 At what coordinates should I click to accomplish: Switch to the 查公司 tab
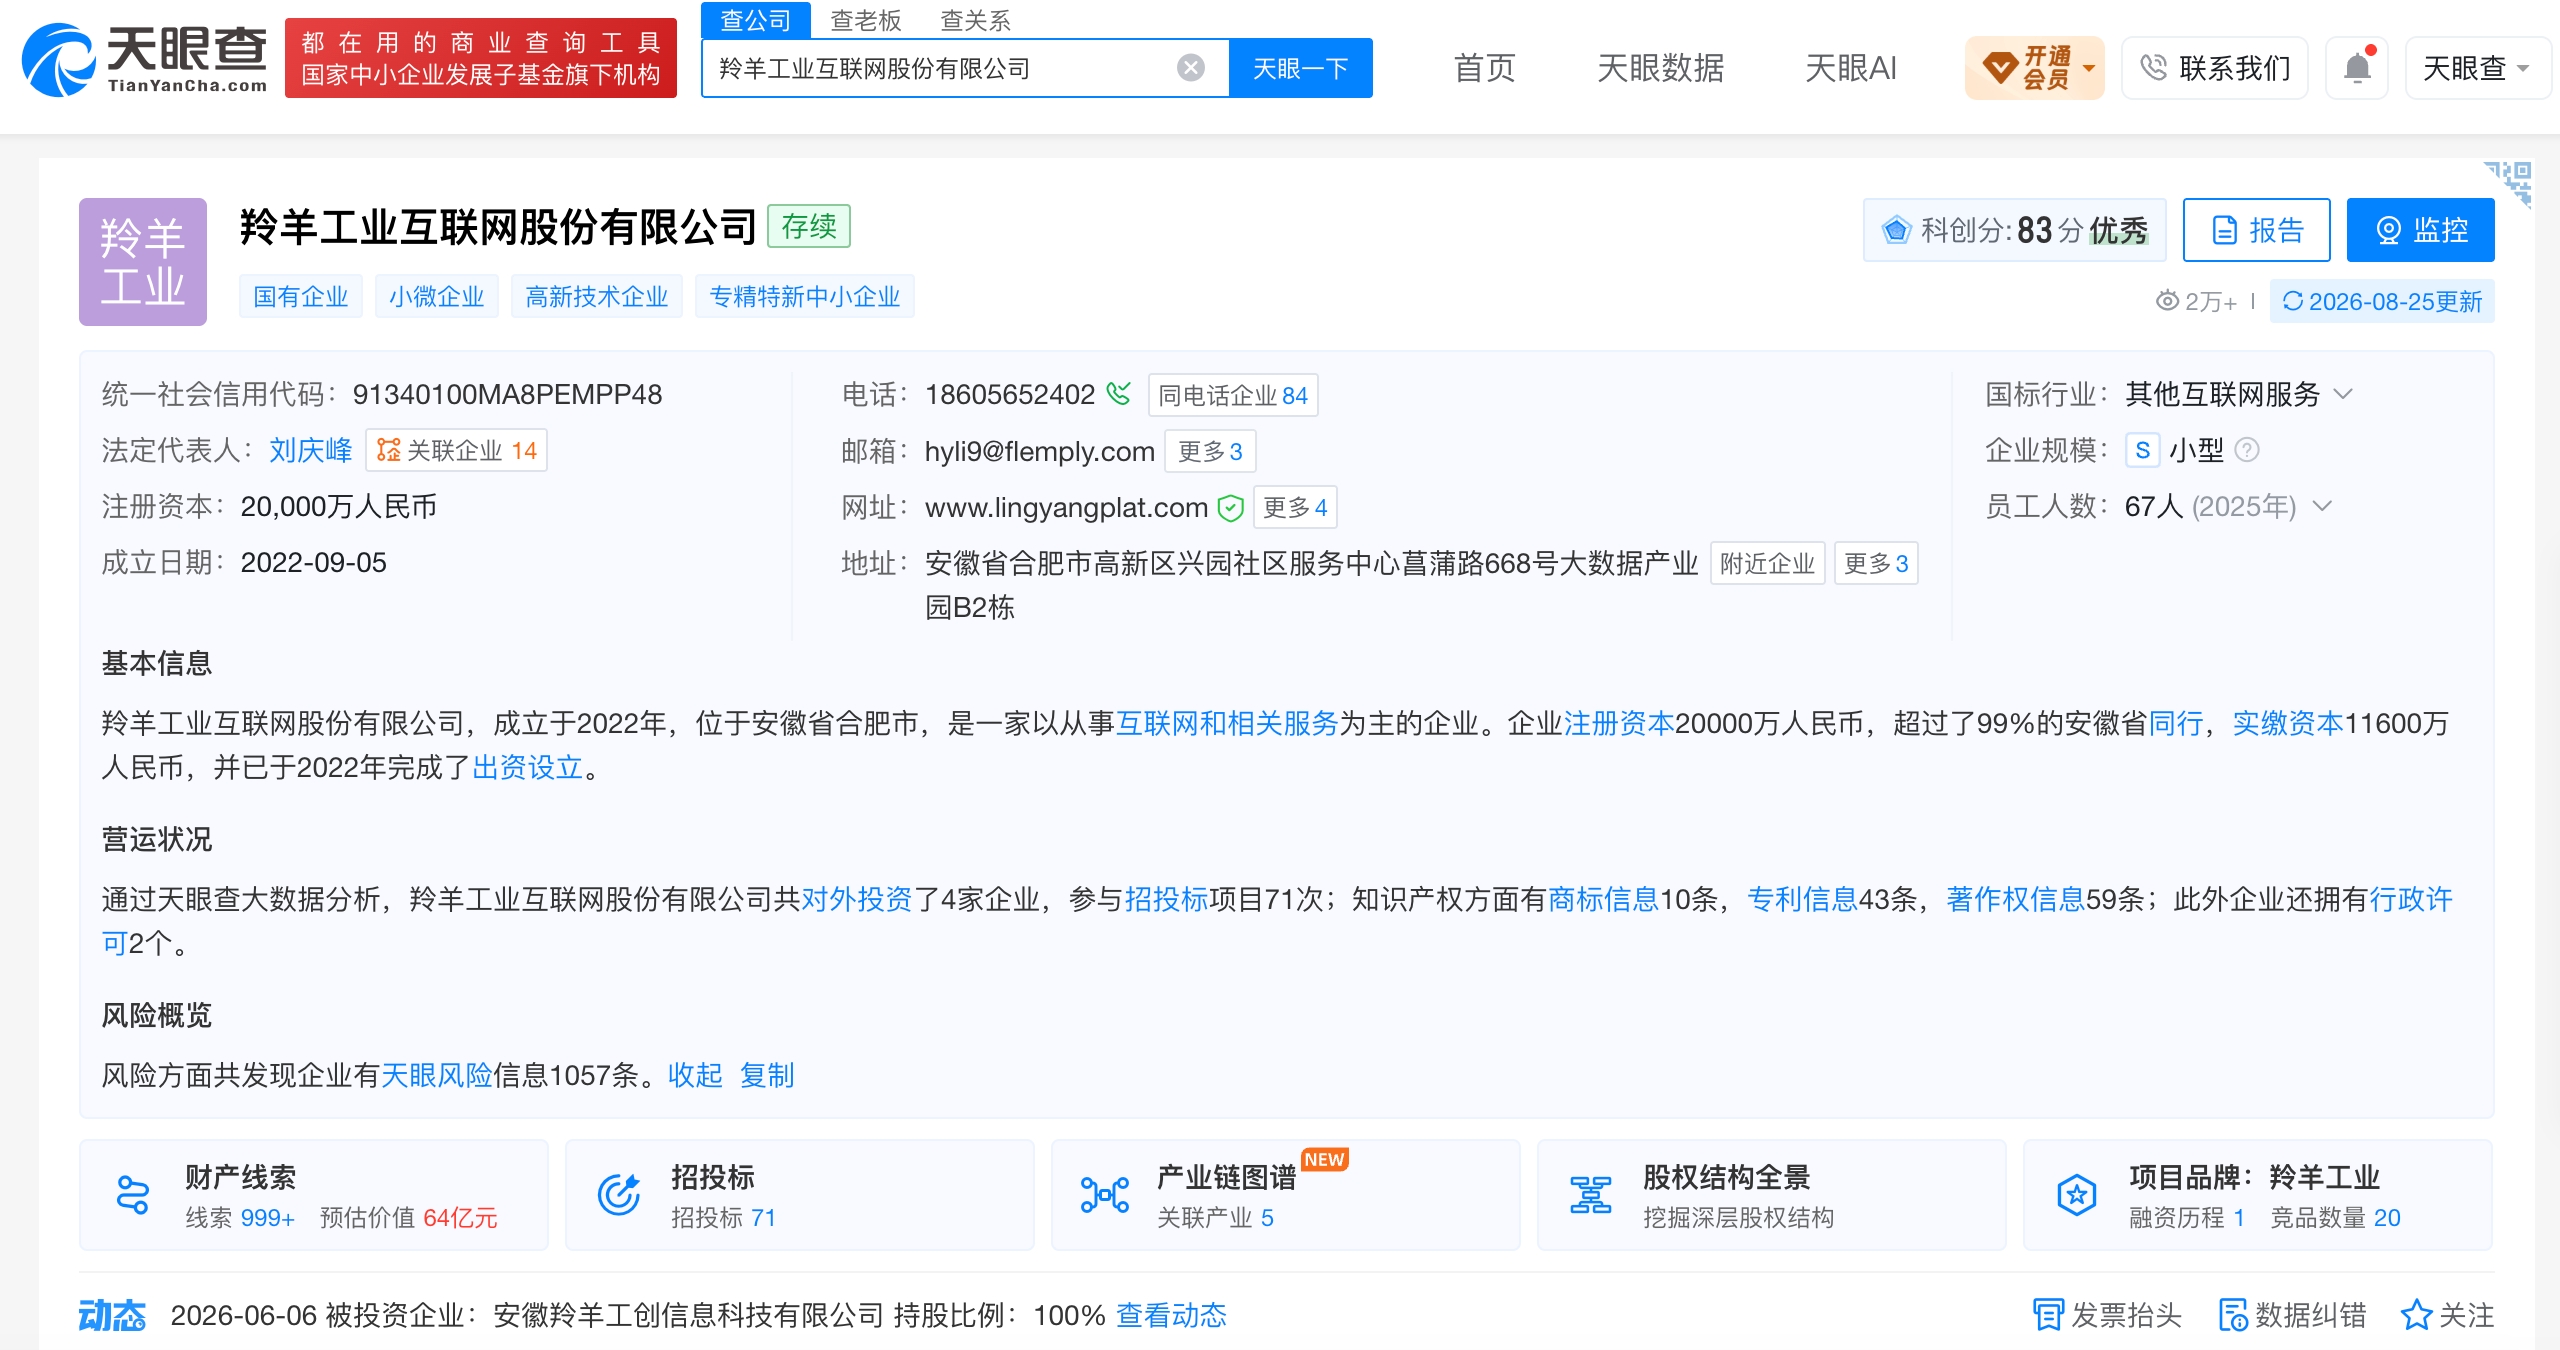(755, 20)
